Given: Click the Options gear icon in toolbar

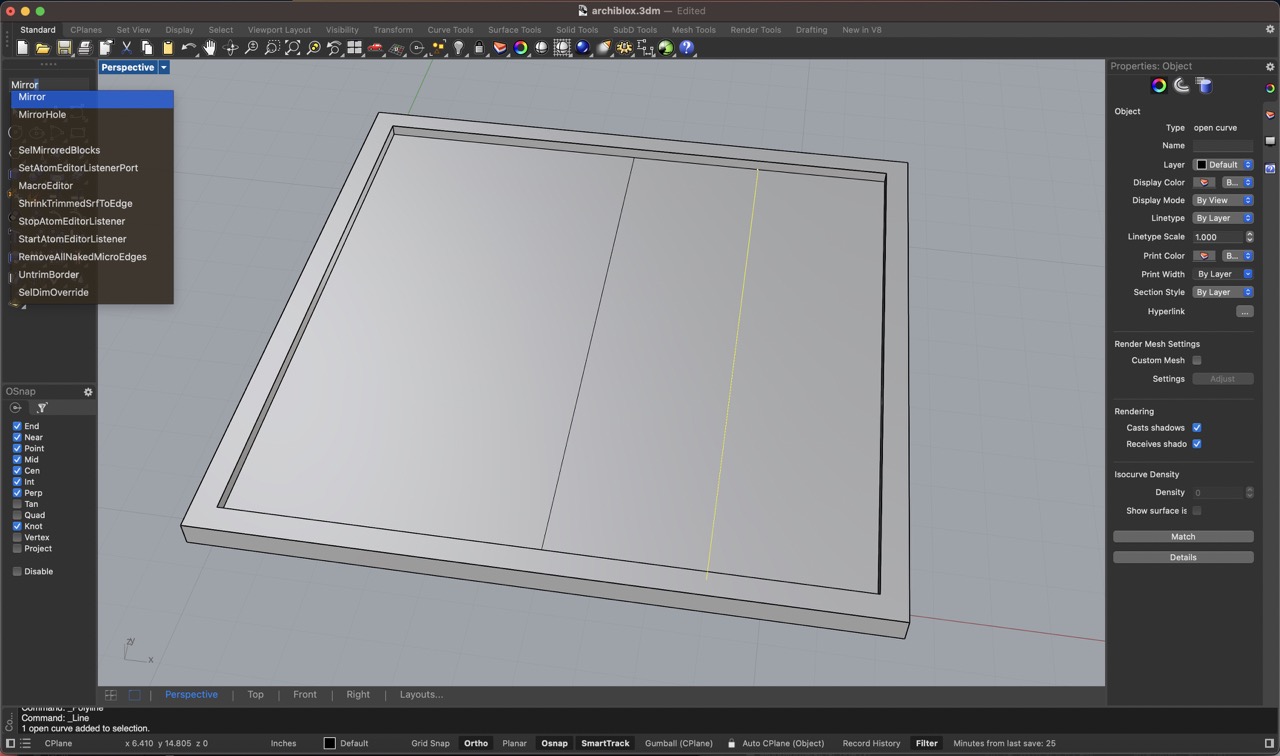Looking at the screenshot, I should click(x=624, y=48).
